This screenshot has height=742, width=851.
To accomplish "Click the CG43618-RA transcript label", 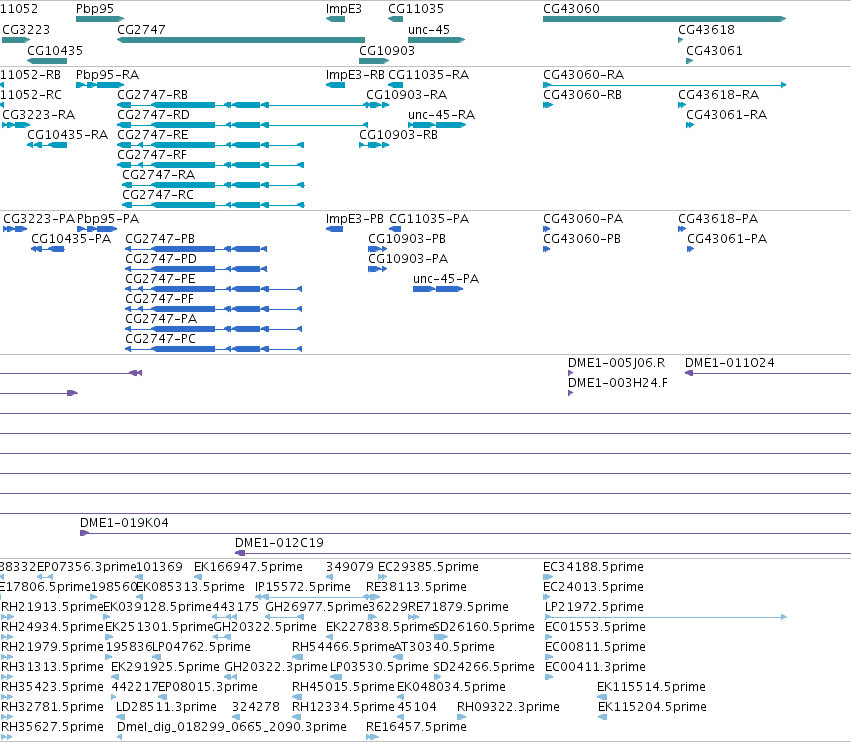I will tap(719, 94).
